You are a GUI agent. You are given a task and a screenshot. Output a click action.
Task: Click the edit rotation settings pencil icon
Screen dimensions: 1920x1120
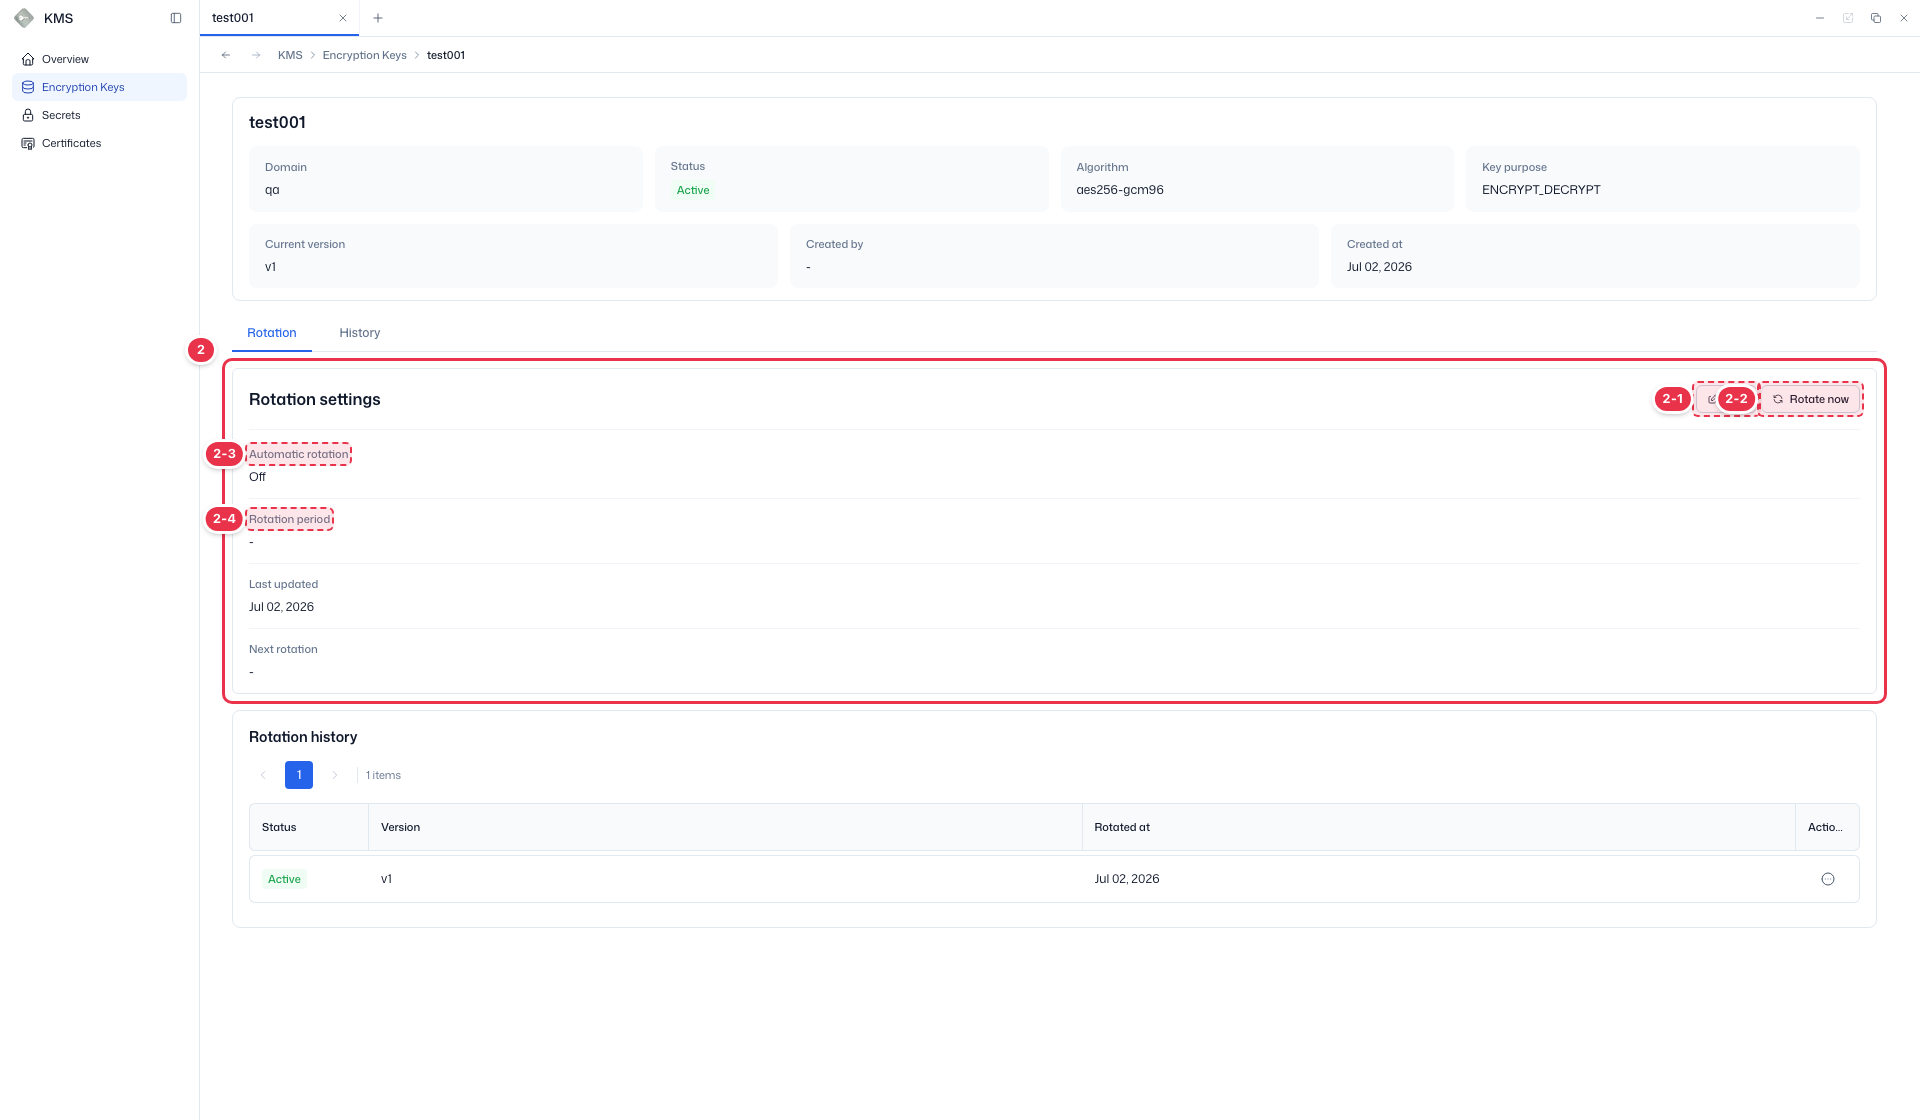[1712, 399]
